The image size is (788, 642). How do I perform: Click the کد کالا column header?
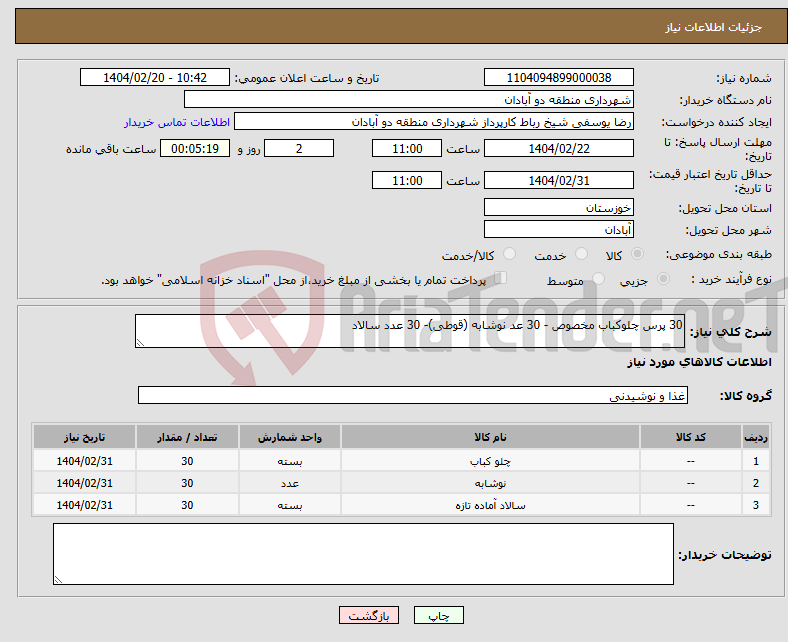click(x=691, y=437)
